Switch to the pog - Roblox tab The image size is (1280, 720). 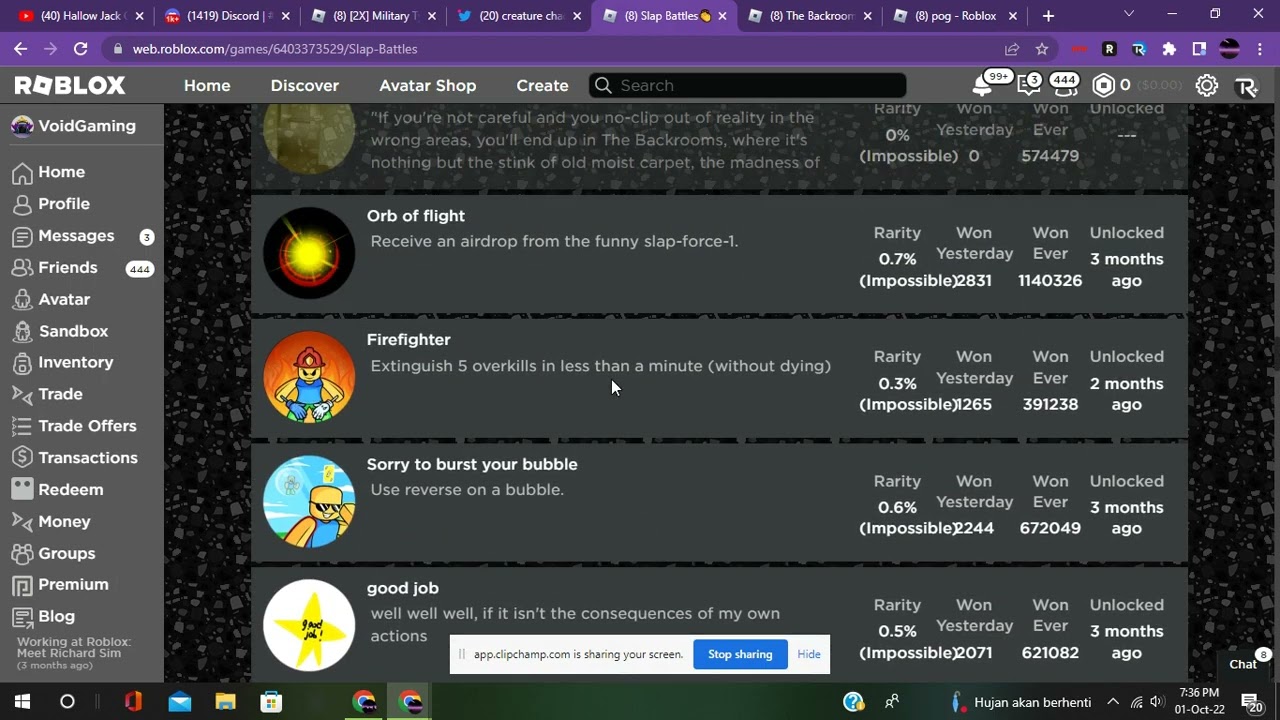coord(956,16)
